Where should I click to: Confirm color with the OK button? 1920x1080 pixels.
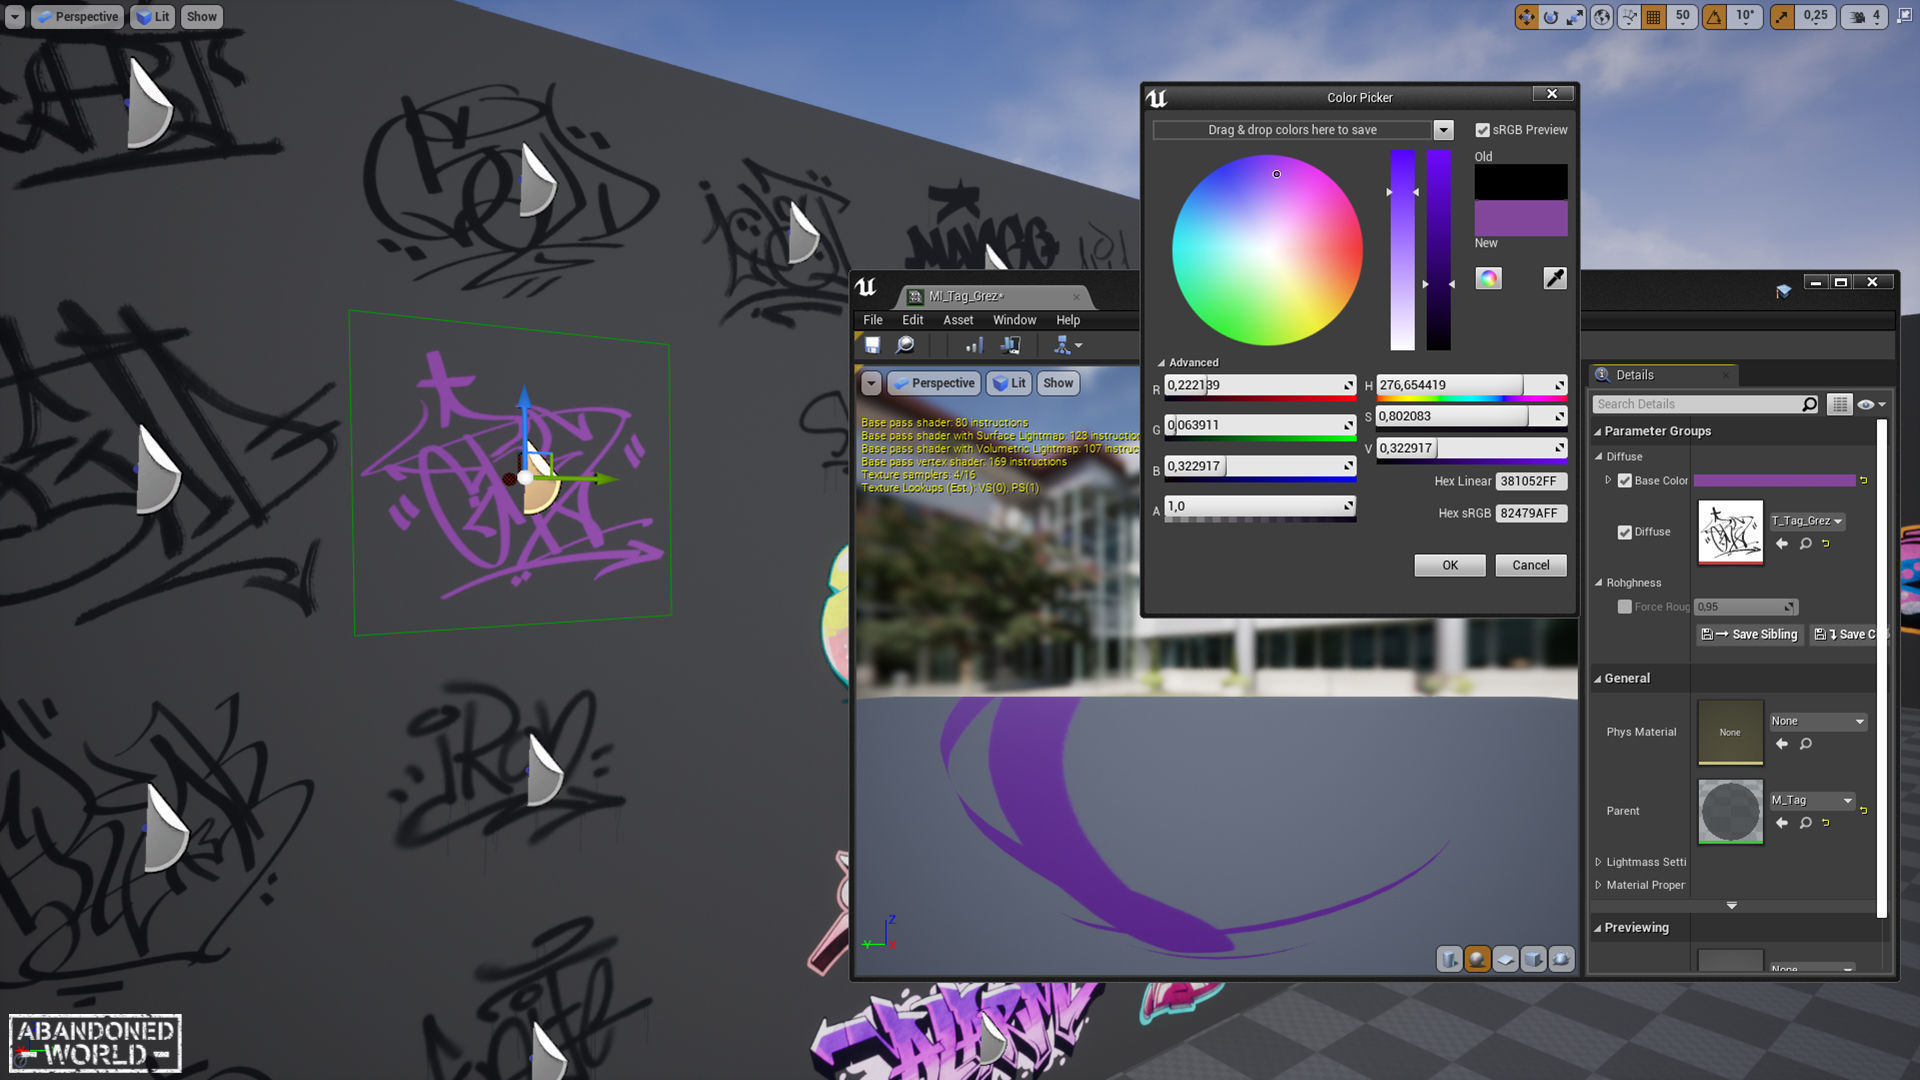tap(1449, 566)
